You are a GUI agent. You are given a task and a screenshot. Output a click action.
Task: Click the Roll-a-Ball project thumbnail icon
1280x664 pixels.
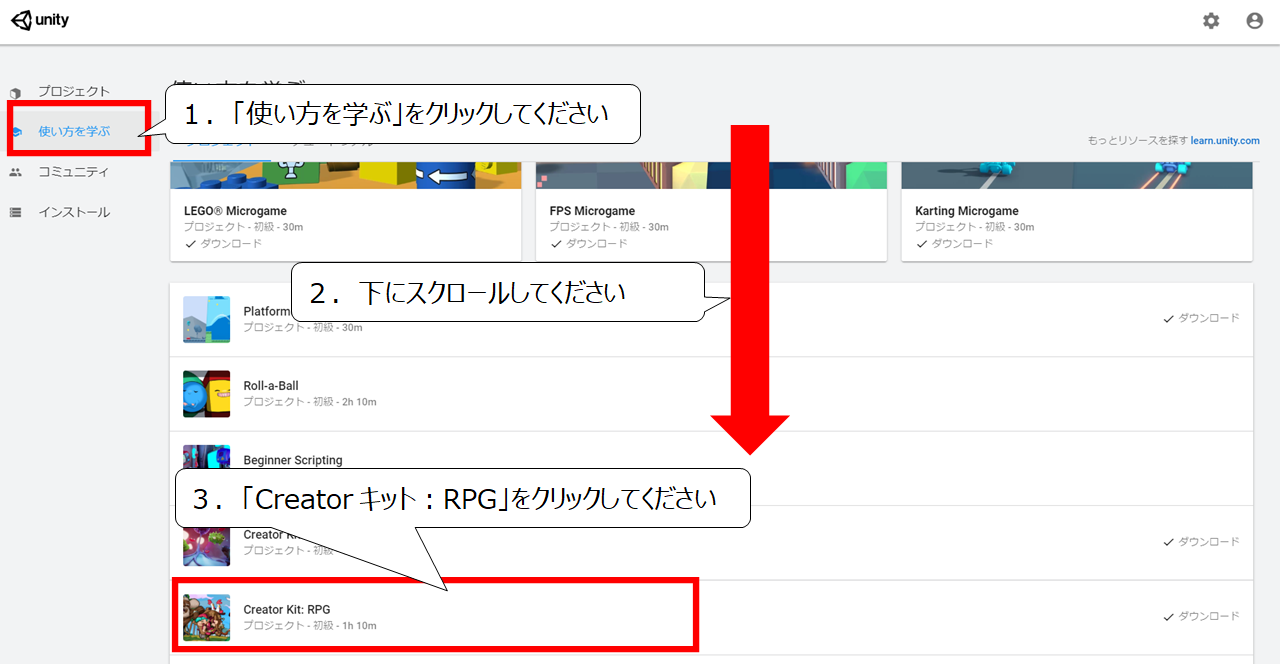click(207, 394)
